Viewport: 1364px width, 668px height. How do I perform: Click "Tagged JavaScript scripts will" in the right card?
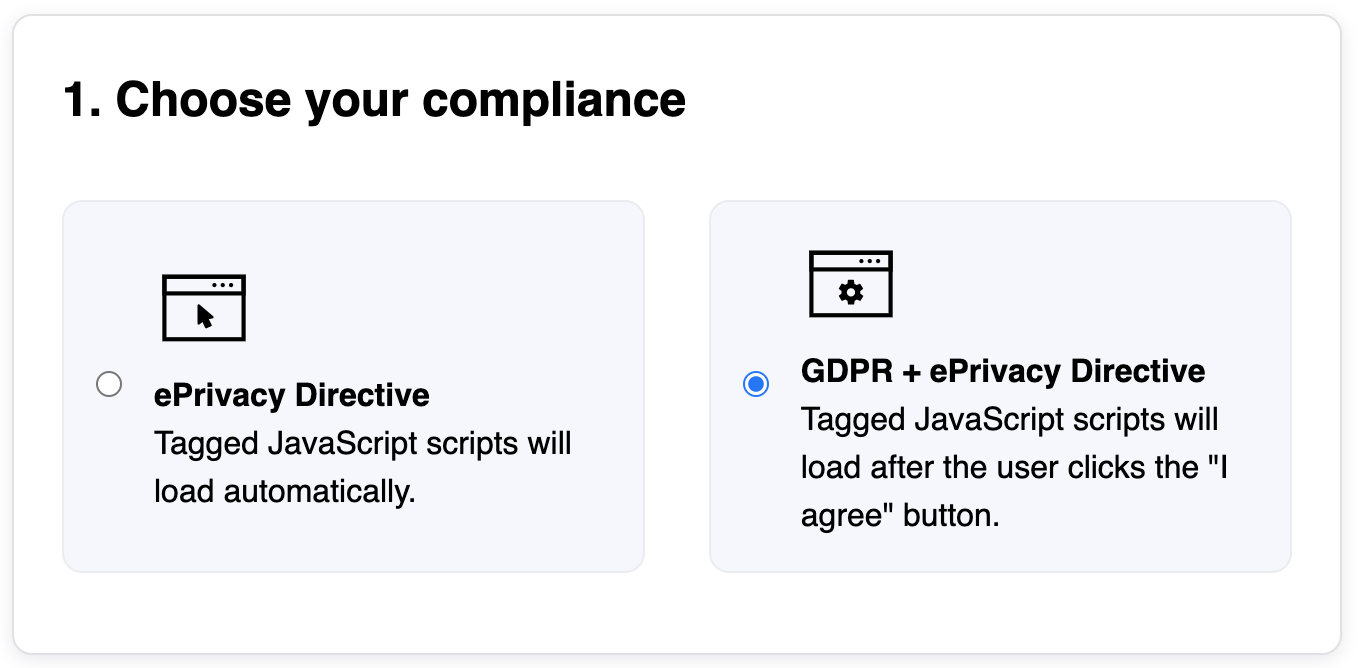coord(1009,419)
